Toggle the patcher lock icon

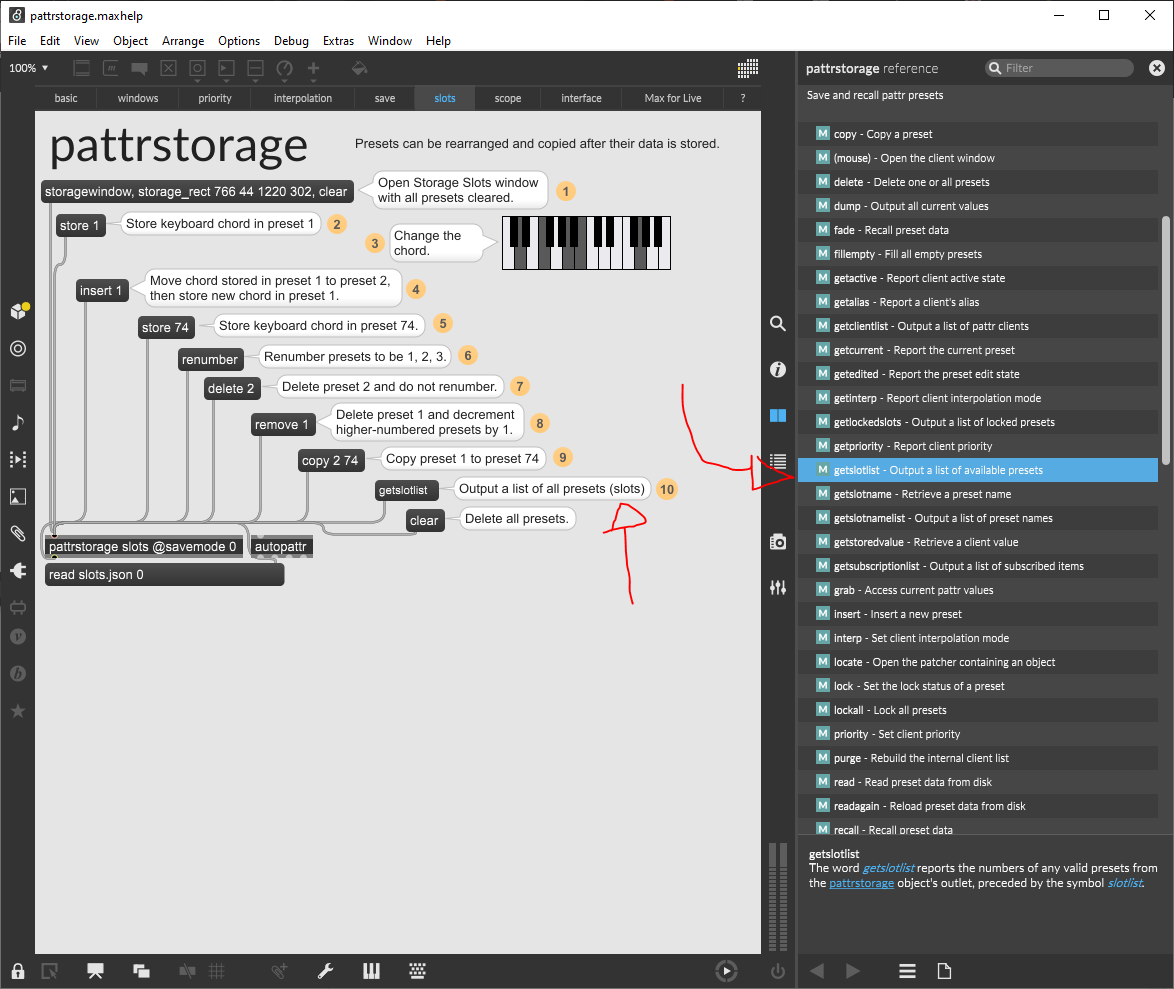pyautogui.click(x=18, y=971)
